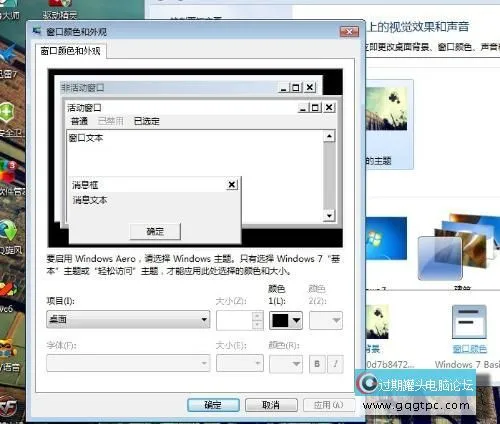Increase 大小(Z) with the spinner up arrow
Viewport: 500px width, 424px height.
click(x=258, y=316)
